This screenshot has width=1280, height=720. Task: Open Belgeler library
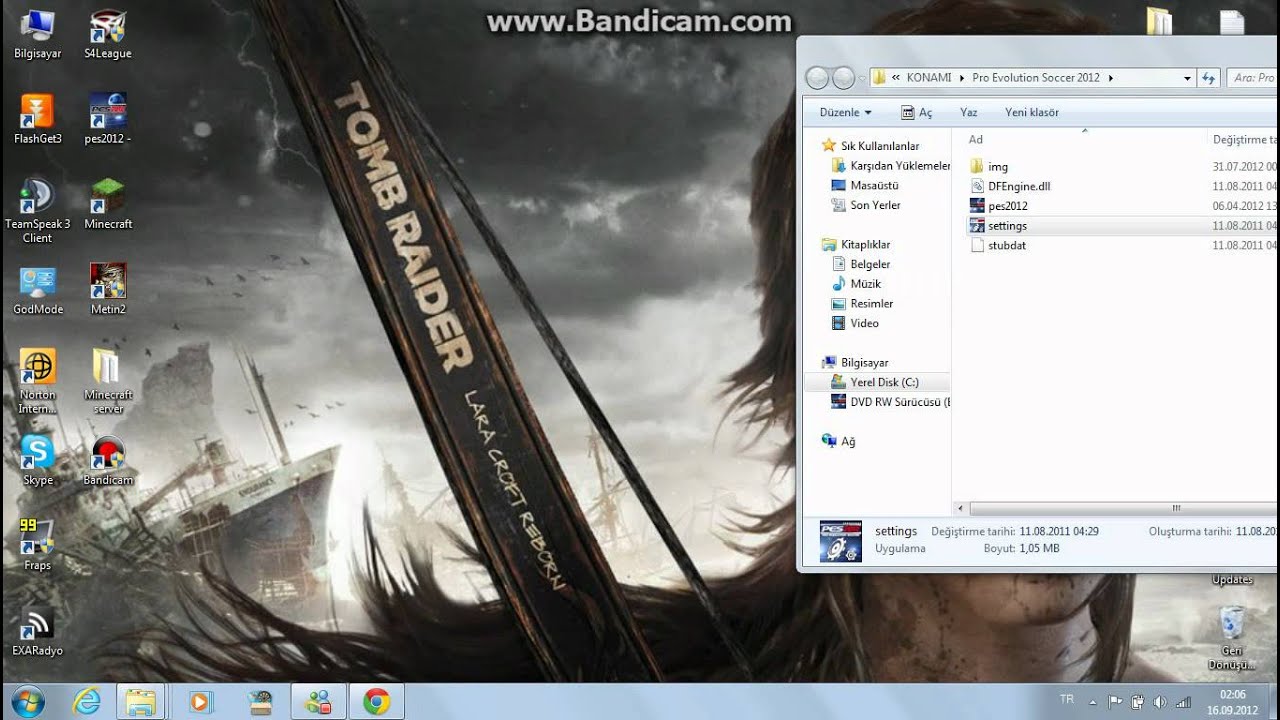(x=861, y=264)
